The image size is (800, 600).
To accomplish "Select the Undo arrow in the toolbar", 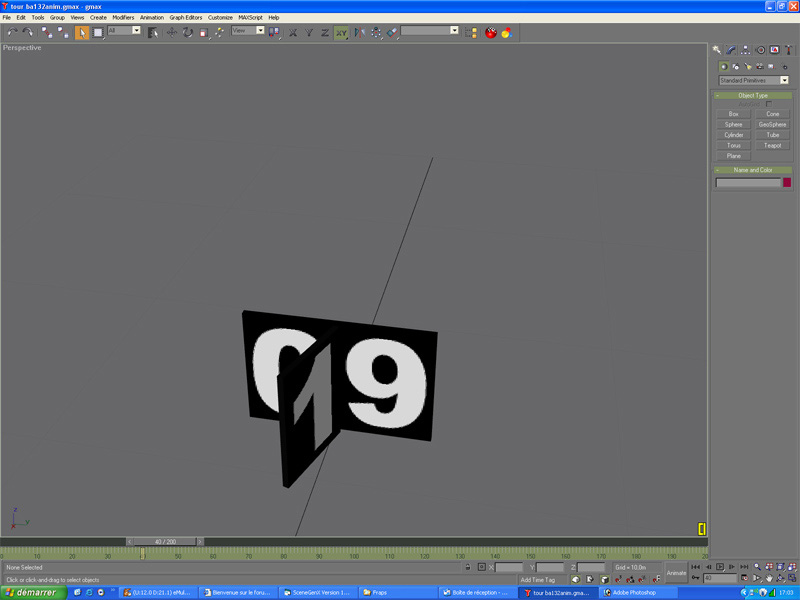I will 12,33.
